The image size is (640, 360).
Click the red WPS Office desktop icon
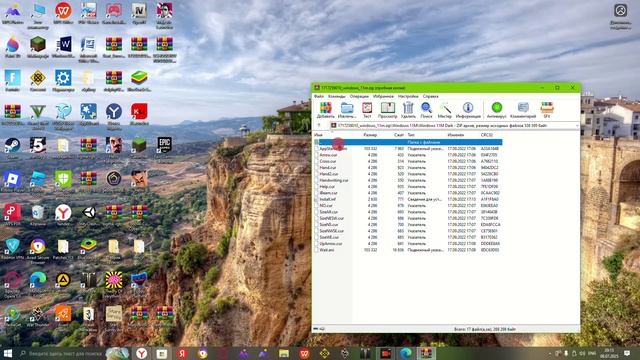[x=63, y=11]
